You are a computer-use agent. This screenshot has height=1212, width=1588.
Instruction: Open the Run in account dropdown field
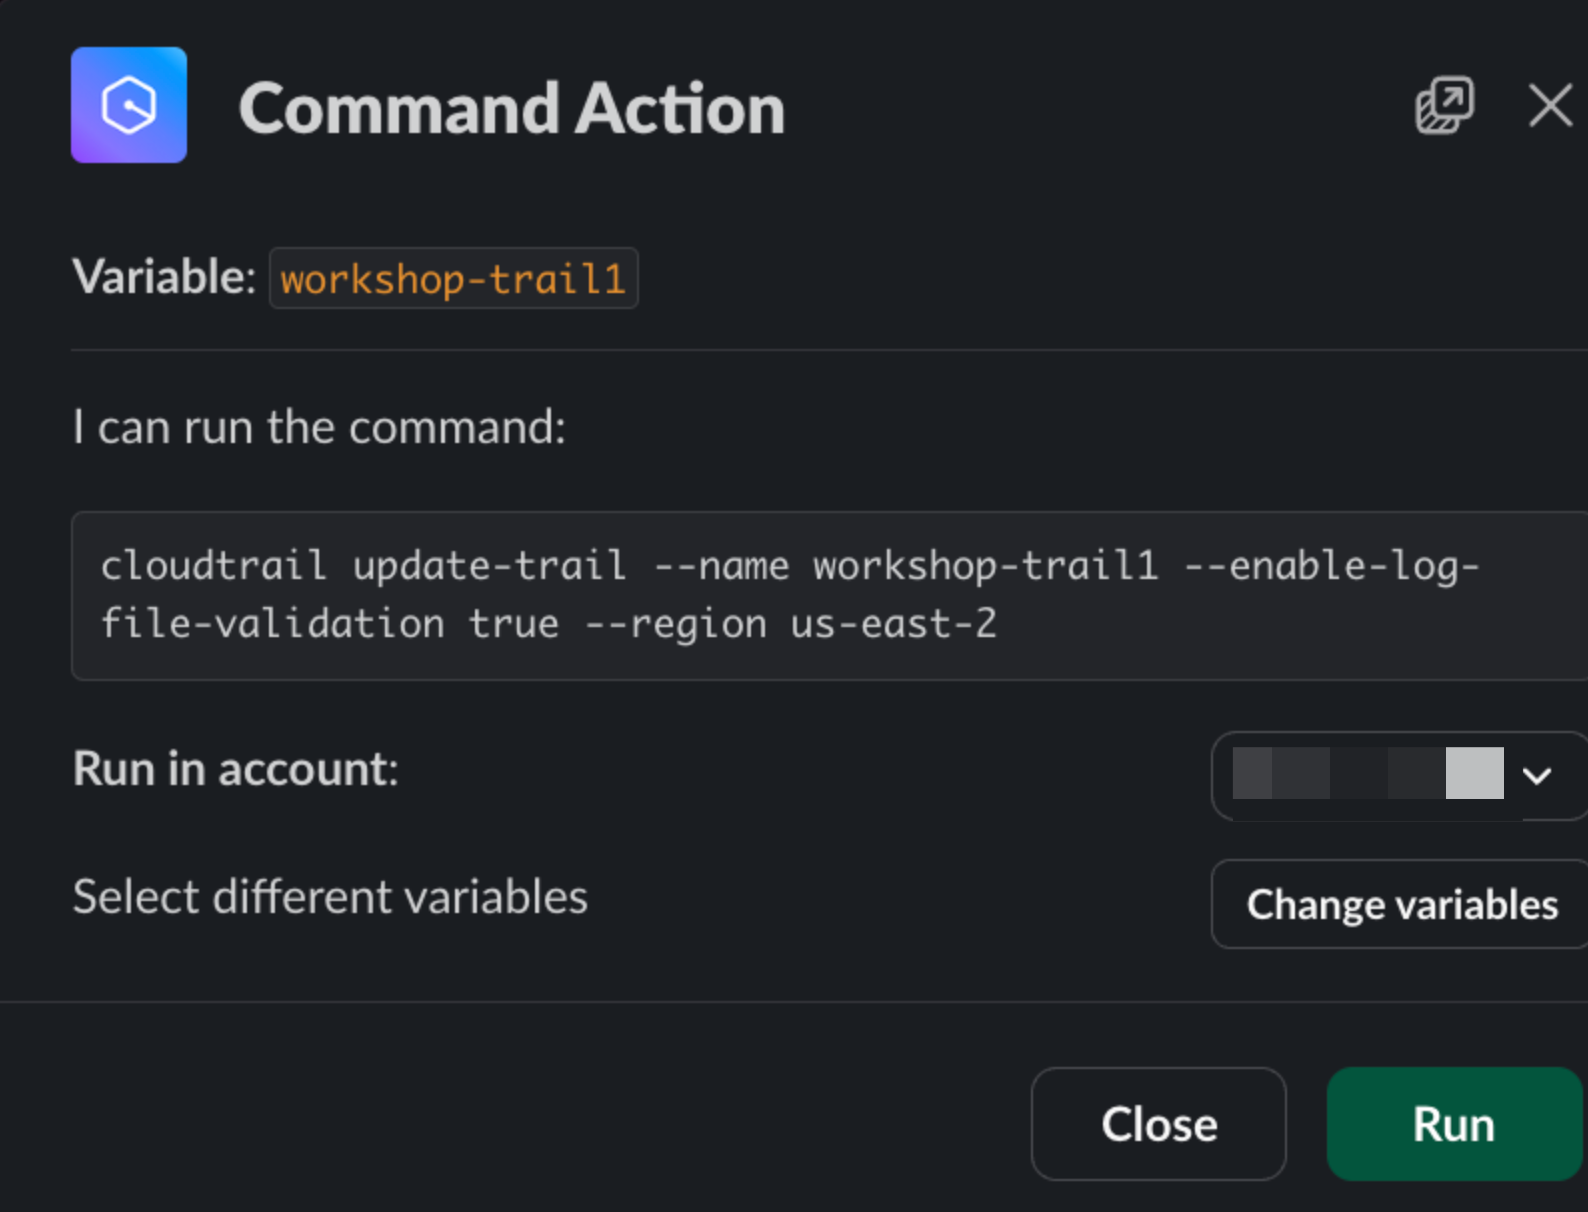click(1399, 776)
